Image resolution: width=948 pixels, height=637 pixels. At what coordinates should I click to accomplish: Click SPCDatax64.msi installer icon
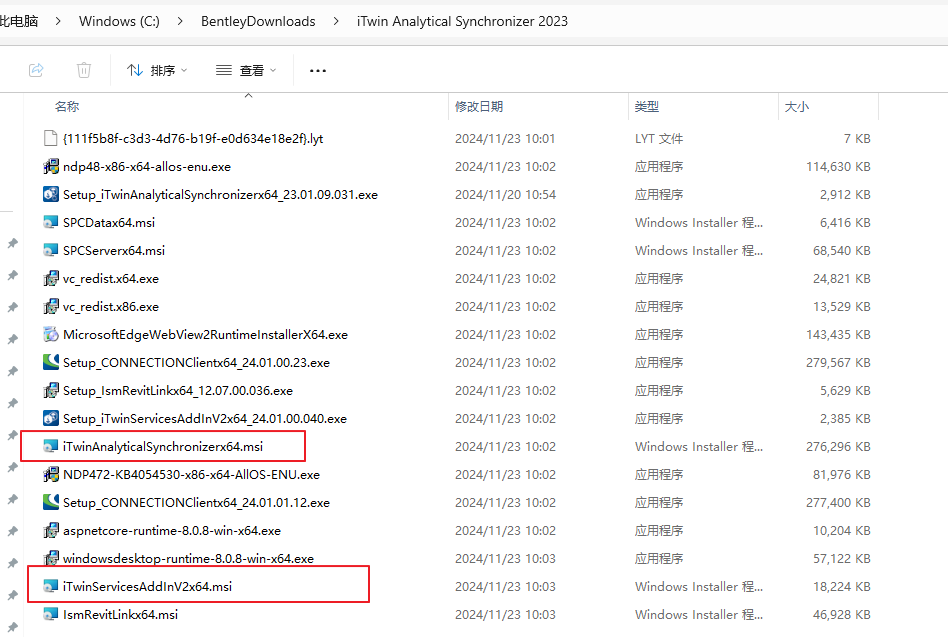tap(51, 222)
